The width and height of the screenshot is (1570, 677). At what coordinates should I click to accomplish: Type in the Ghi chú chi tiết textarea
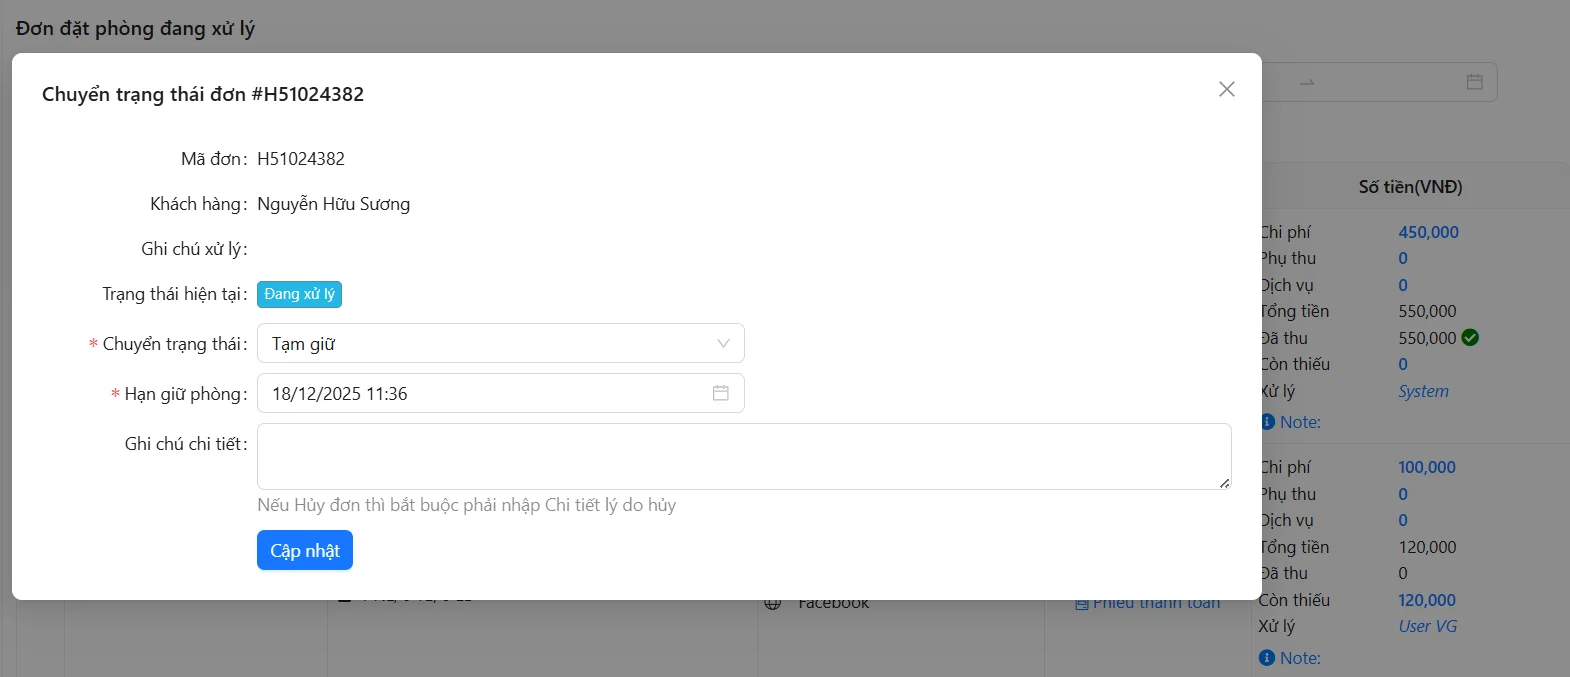point(743,456)
